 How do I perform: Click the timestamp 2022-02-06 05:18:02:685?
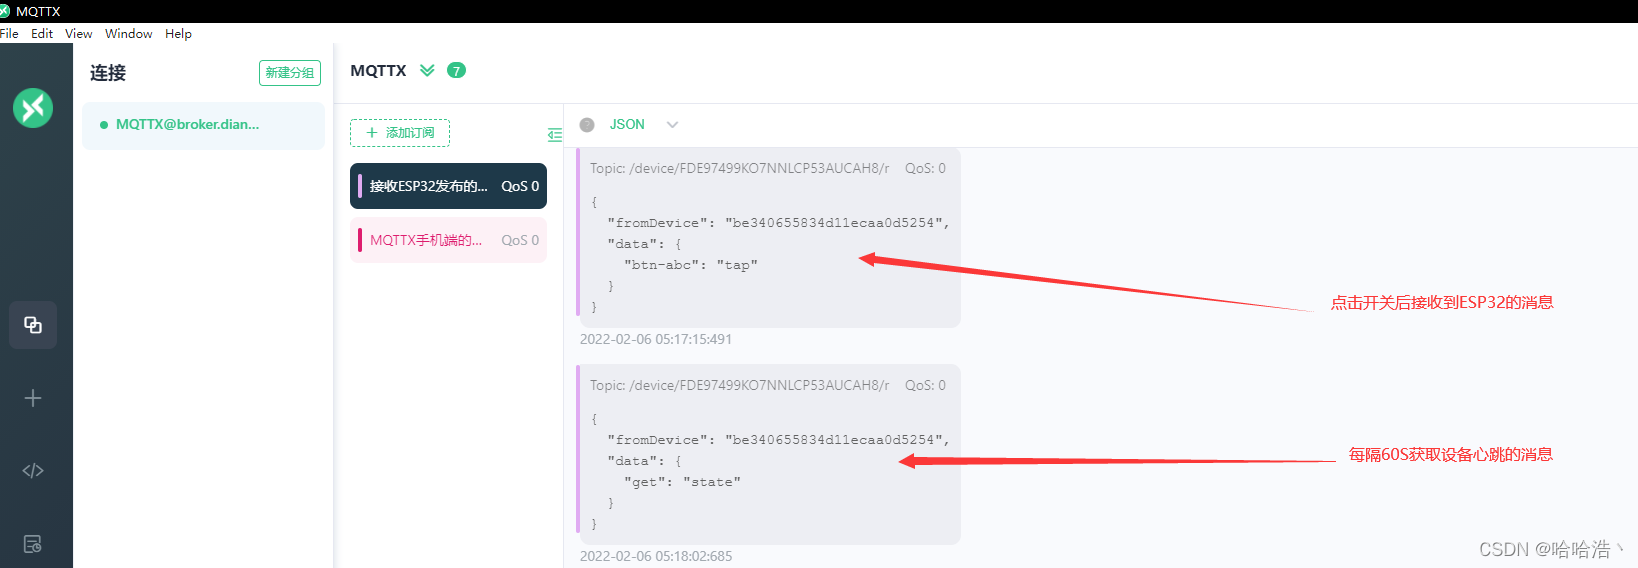656,556
